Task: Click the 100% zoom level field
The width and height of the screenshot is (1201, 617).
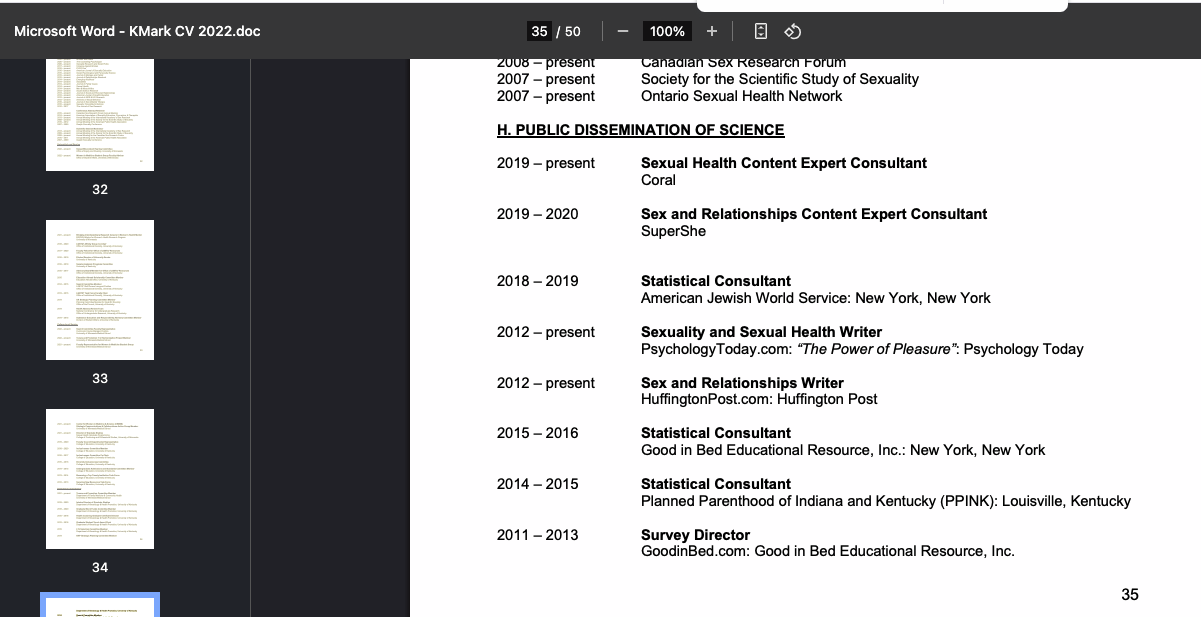Action: point(666,31)
